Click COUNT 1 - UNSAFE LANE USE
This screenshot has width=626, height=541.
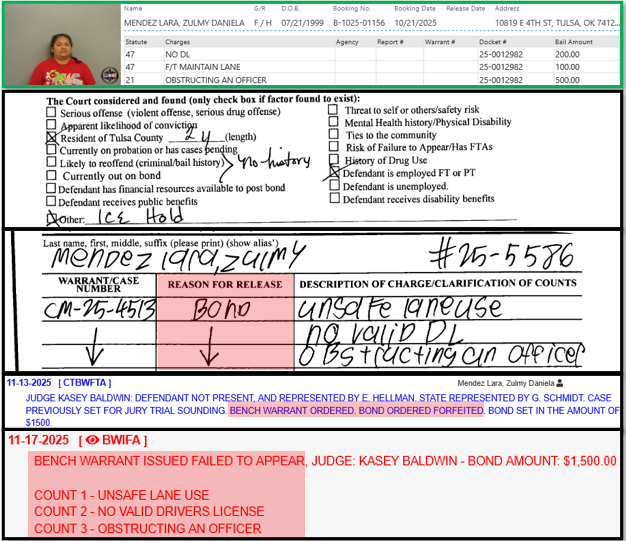(121, 495)
